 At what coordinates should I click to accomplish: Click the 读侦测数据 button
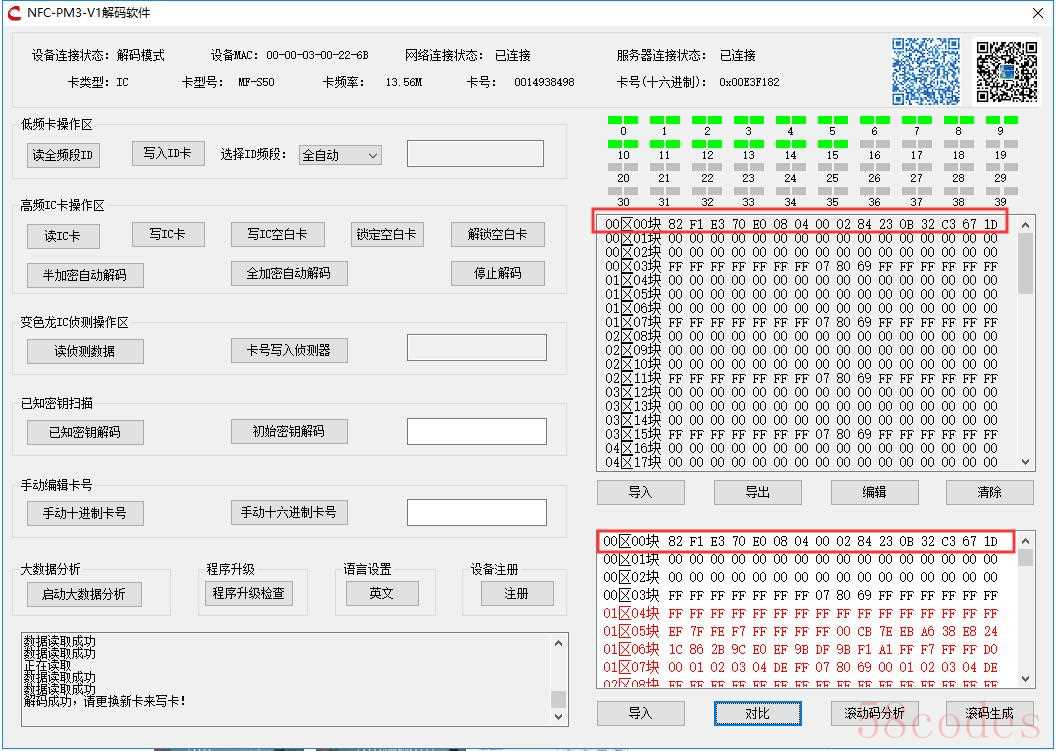(x=85, y=351)
